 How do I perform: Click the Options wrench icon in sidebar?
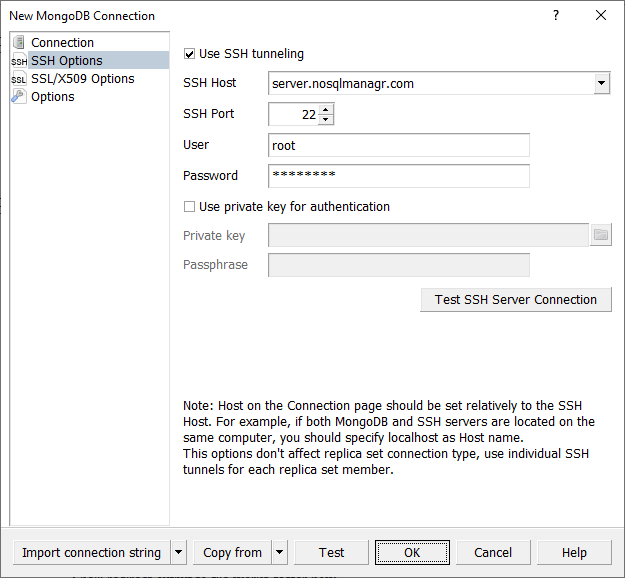pyautogui.click(x=19, y=97)
